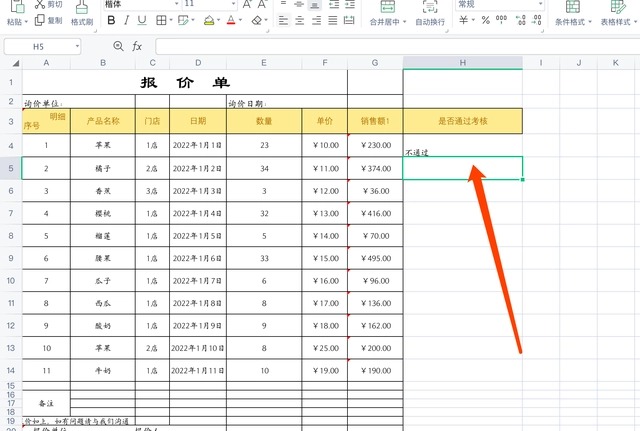
Task: Apply justify alignment
Action: pos(333,20)
